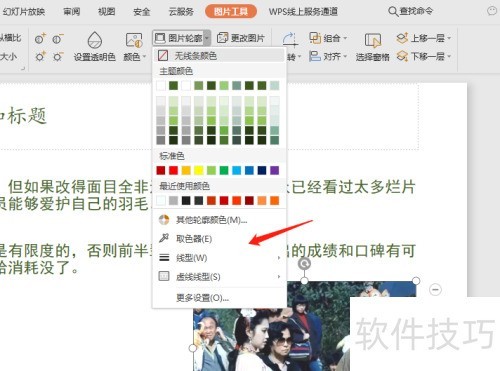500x371 pixels.
Task: Switch to the 视图 tab
Action: point(106,11)
